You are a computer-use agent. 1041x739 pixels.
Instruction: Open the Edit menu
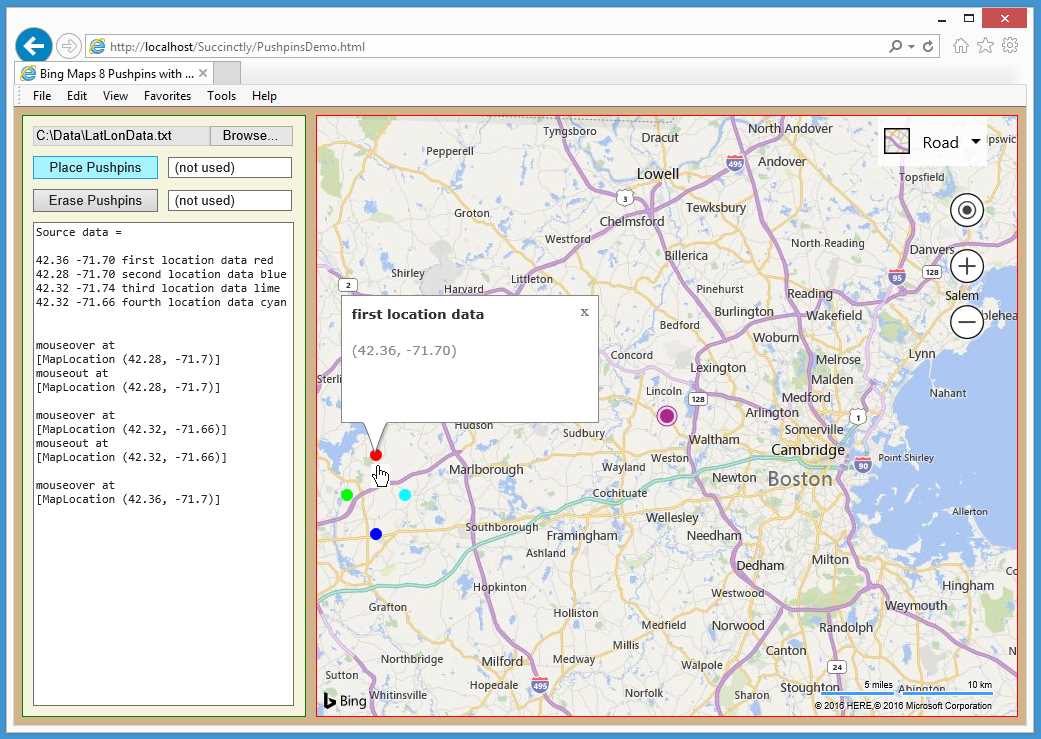pyautogui.click(x=77, y=96)
